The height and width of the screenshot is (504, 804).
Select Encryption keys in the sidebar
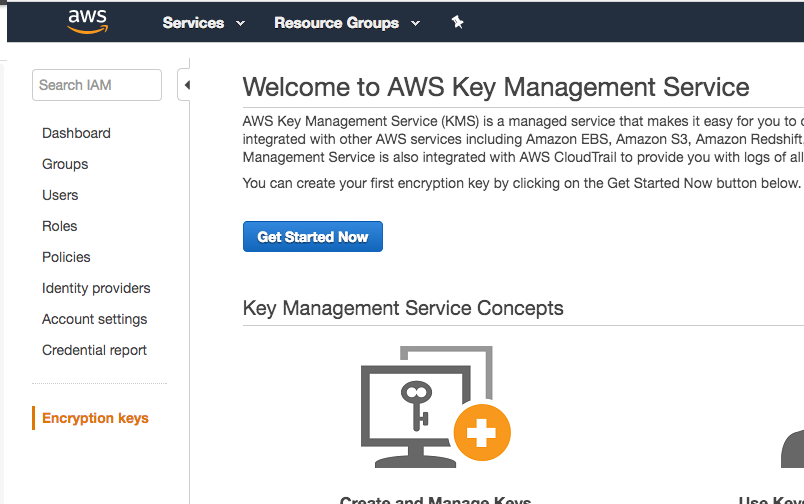point(95,418)
